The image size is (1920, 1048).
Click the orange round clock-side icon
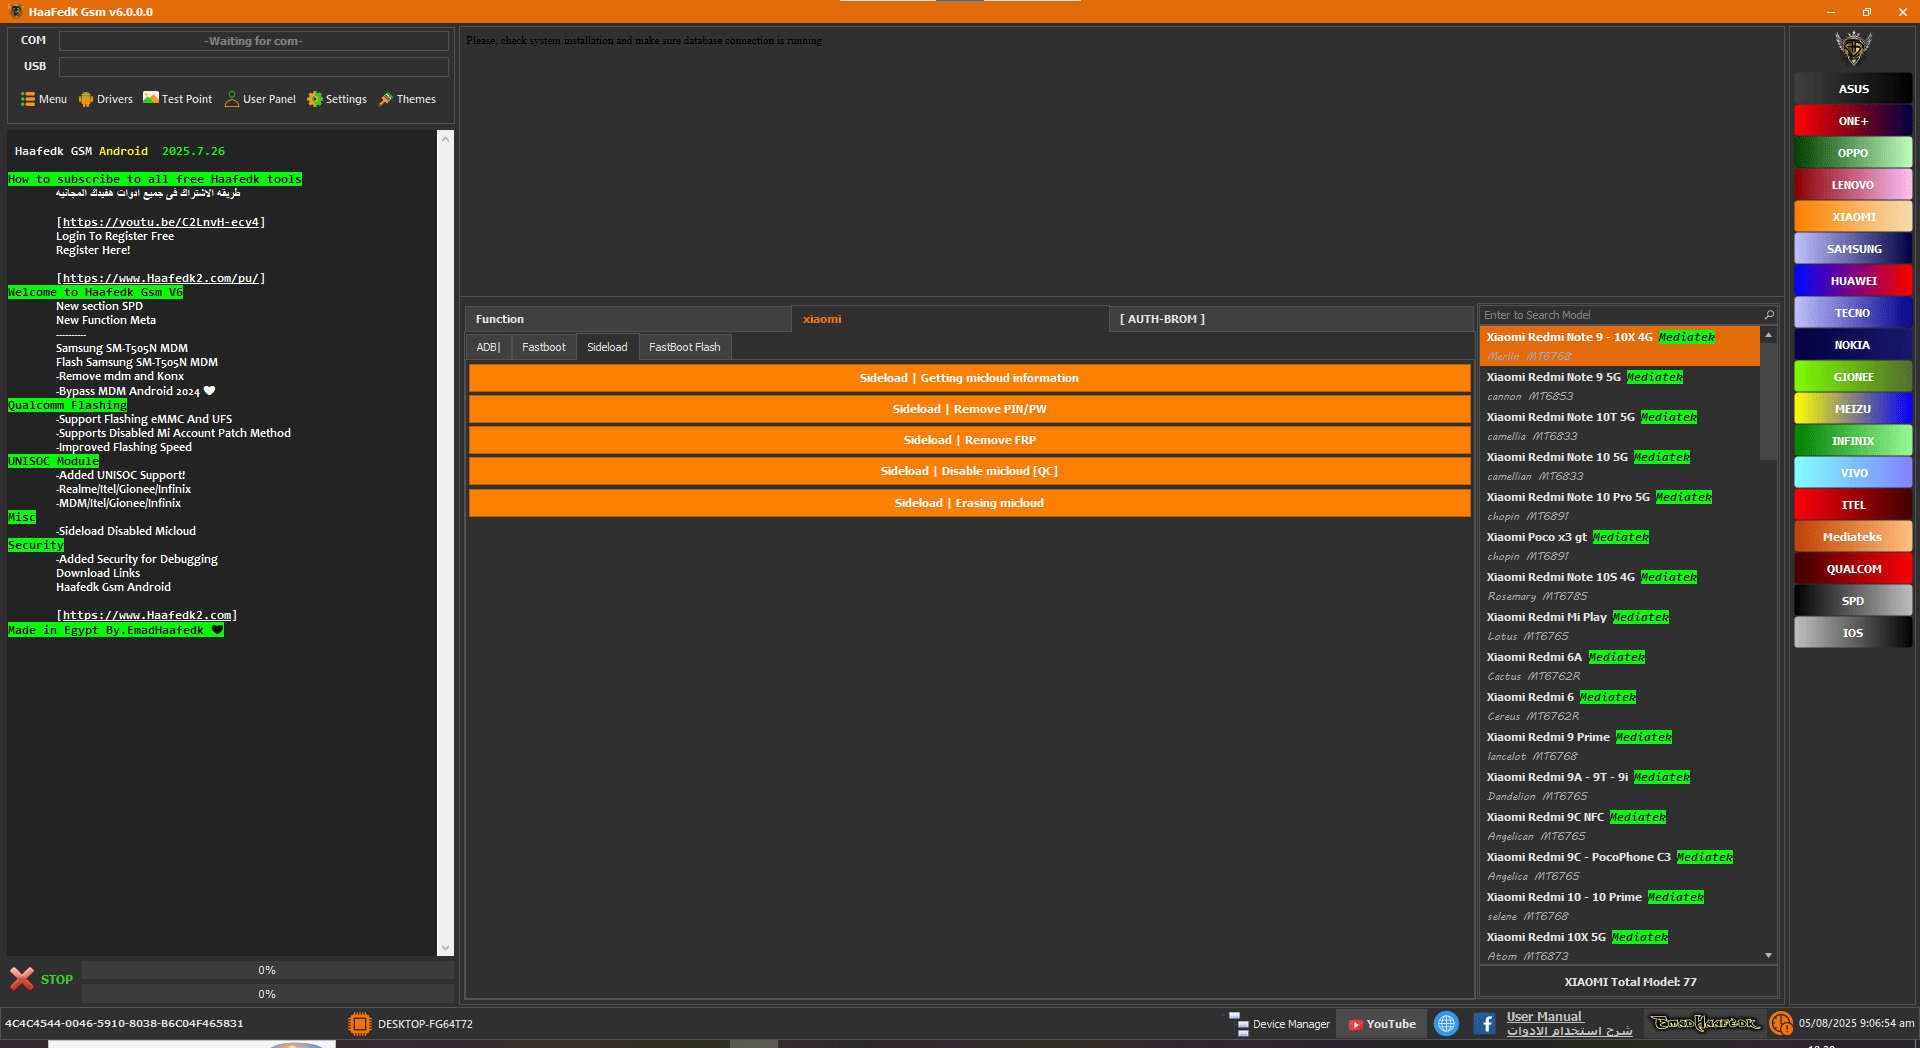(1781, 1023)
